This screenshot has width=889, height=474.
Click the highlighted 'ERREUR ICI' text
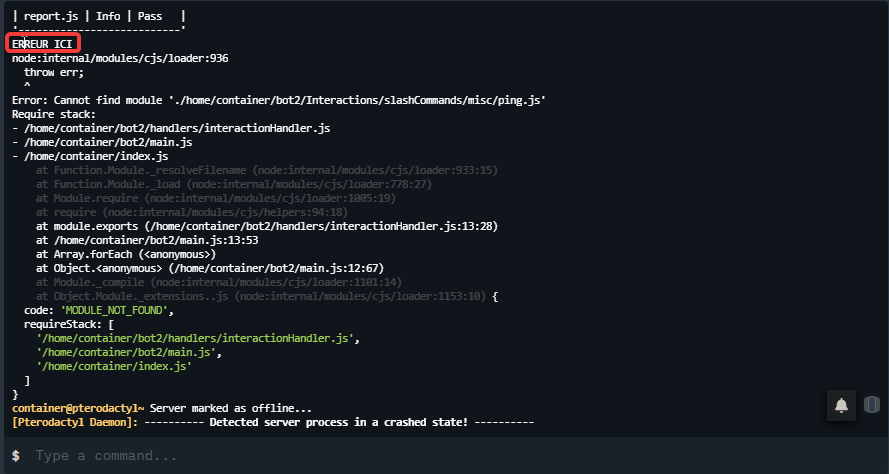[x=43, y=44]
